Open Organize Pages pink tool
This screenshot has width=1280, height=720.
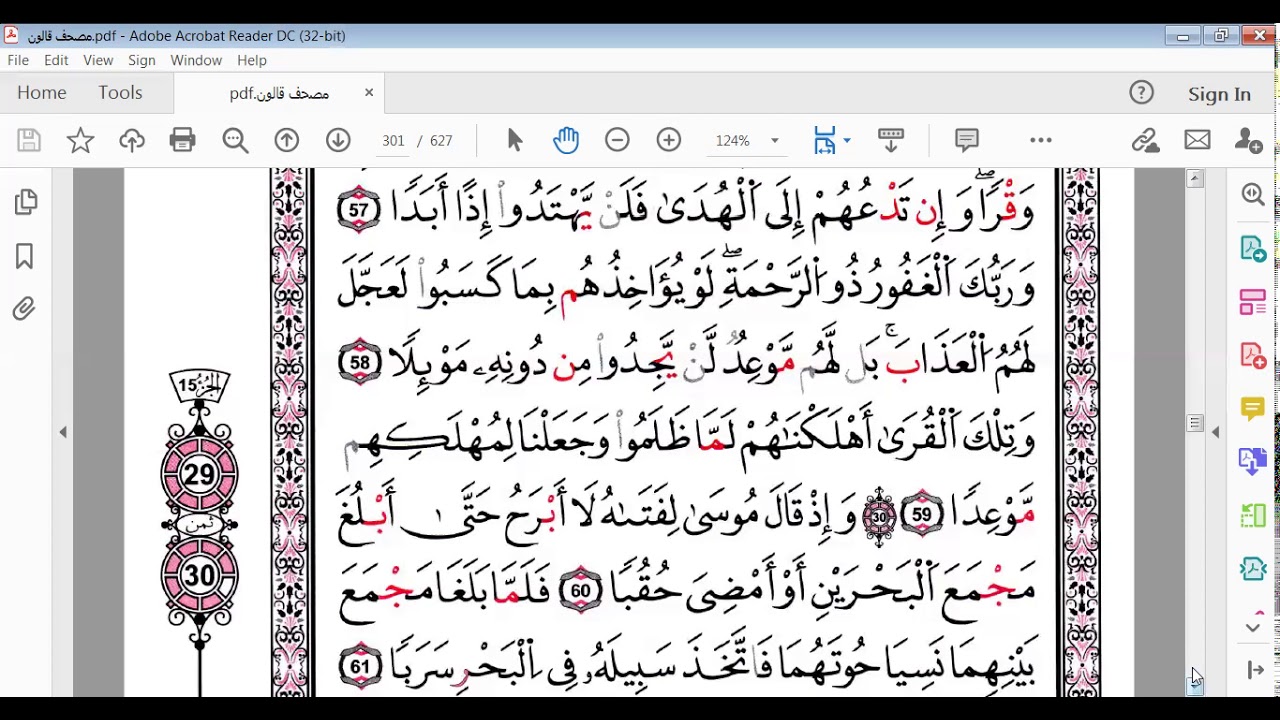tap(1253, 302)
